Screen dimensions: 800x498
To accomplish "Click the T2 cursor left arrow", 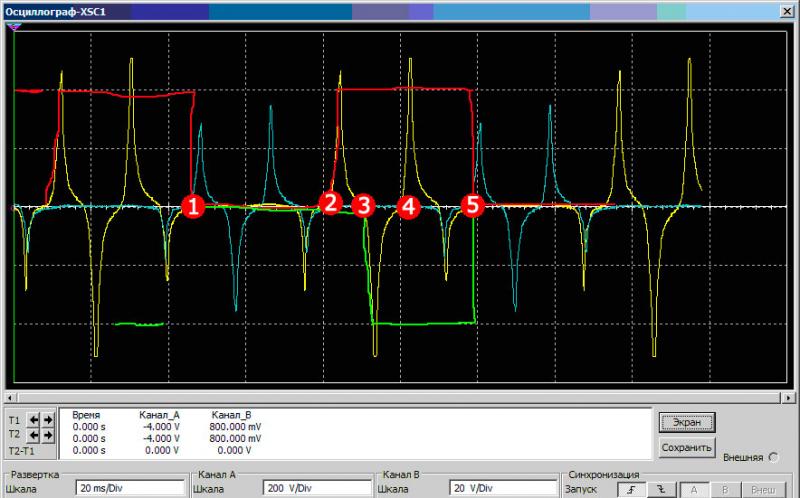I will click(31, 436).
